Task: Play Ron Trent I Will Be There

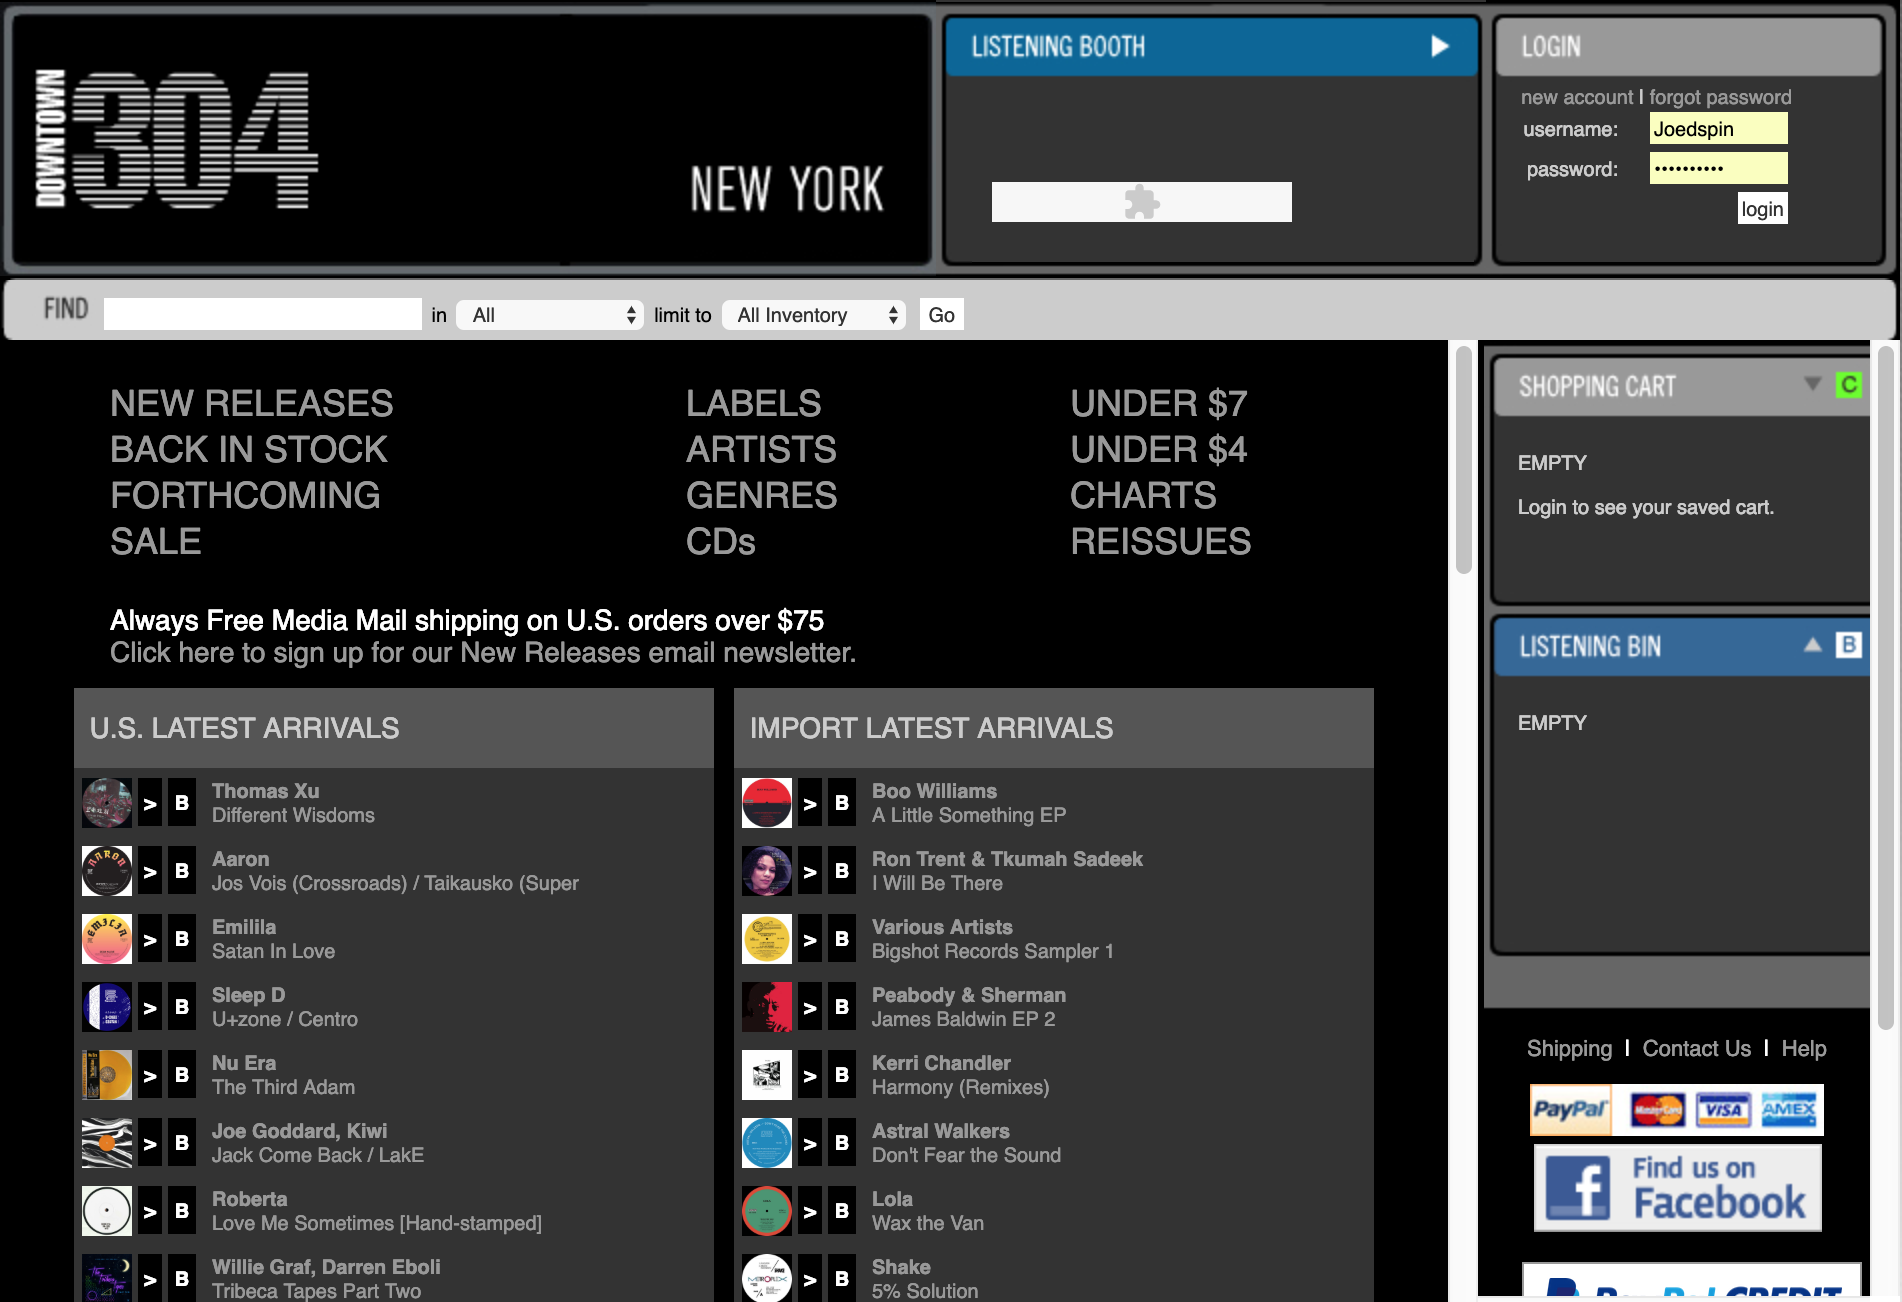Action: tap(810, 871)
